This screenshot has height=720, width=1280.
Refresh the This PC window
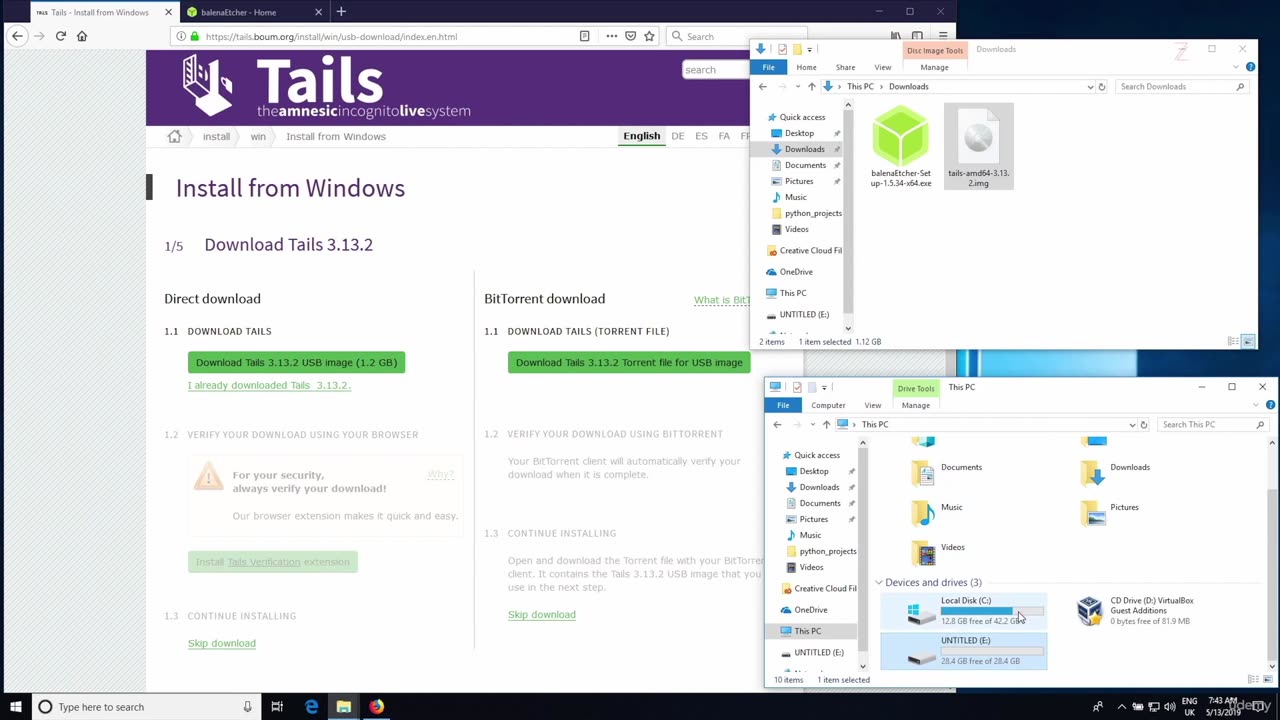pyautogui.click(x=1143, y=424)
